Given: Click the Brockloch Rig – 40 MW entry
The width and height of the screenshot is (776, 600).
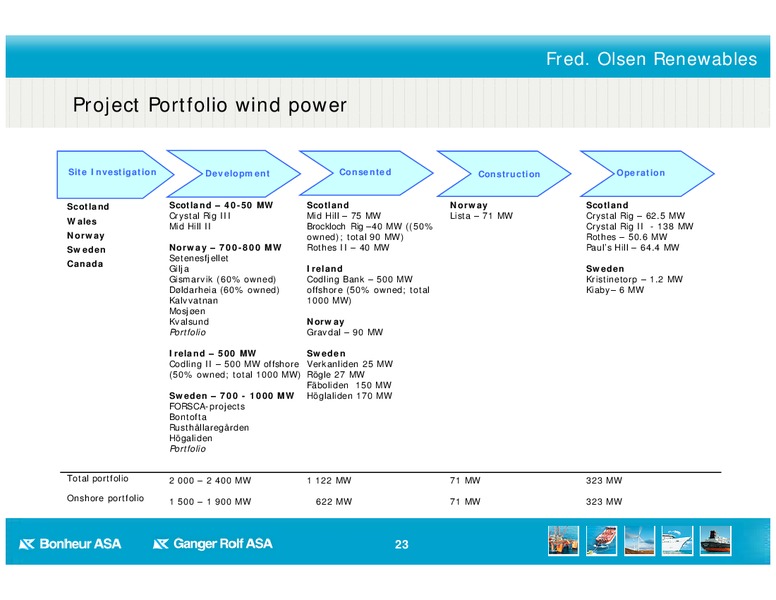Looking at the screenshot, I should (x=370, y=232).
